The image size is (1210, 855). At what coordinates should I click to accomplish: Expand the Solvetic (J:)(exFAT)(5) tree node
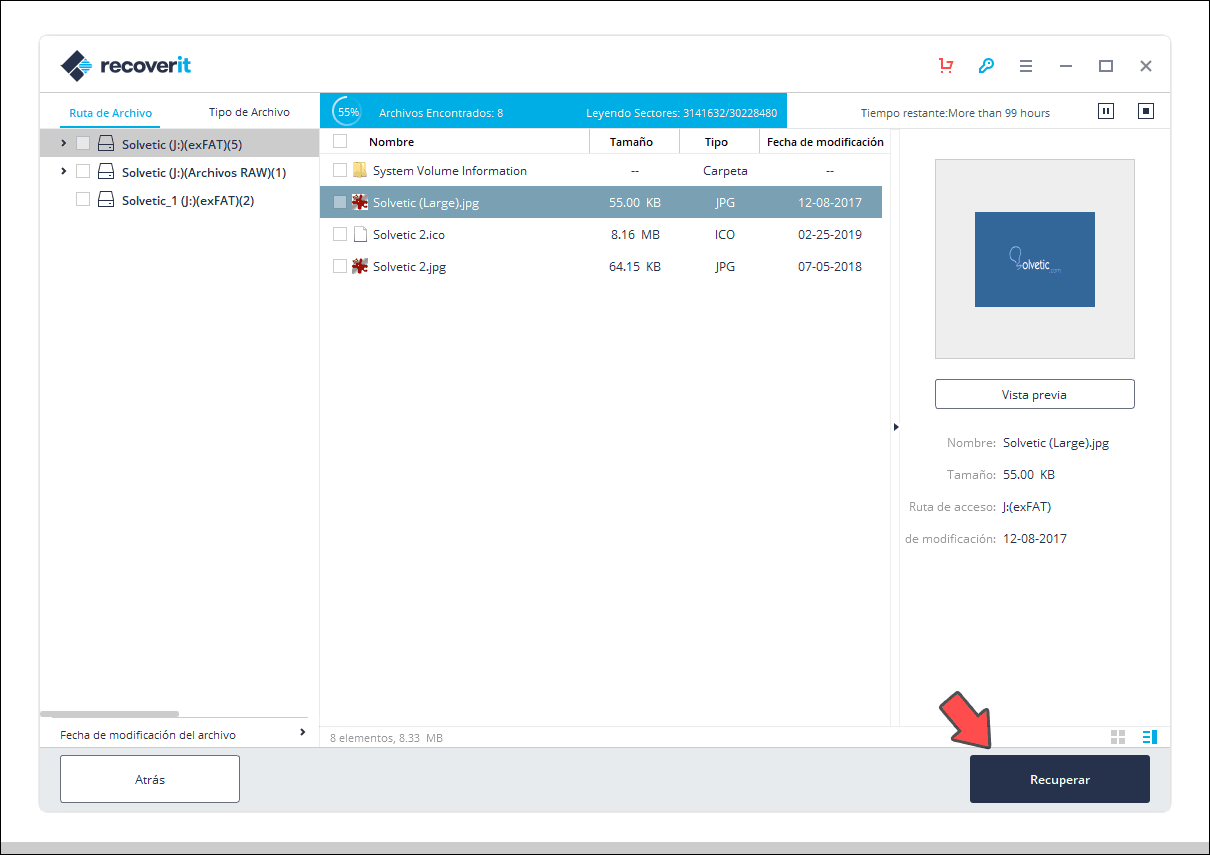click(x=64, y=143)
